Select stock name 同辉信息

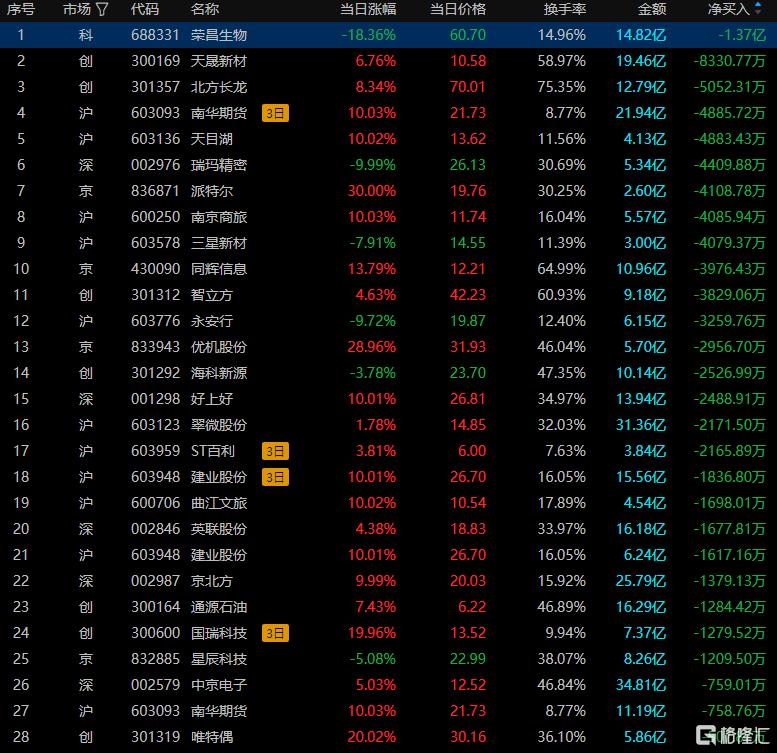tap(219, 269)
